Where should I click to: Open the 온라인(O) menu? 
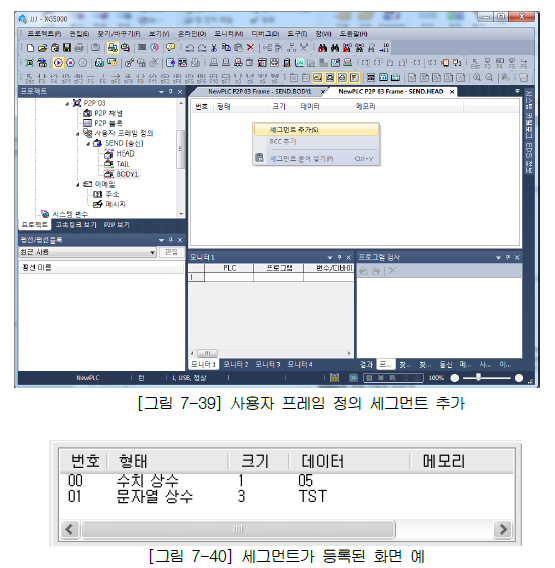[x=192, y=34]
